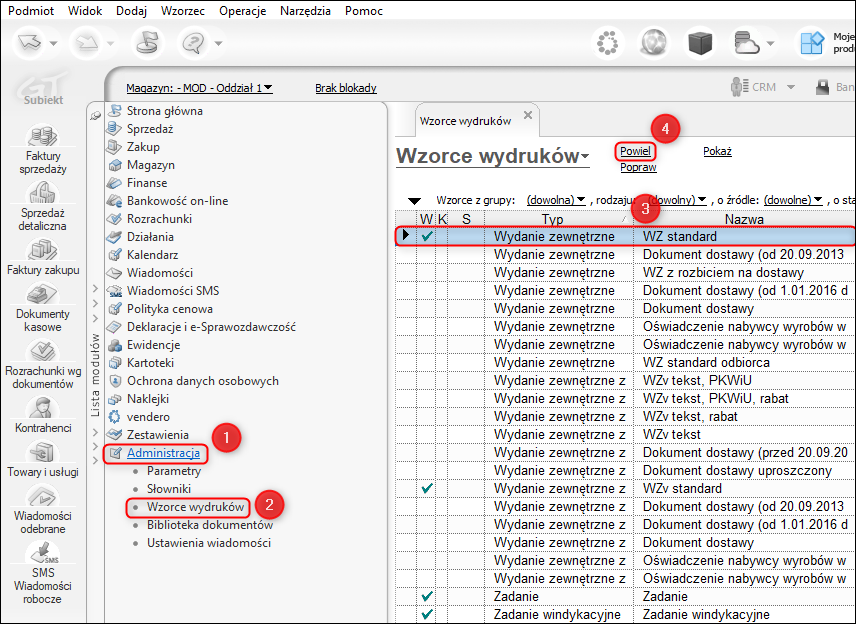856x624 pixels.
Task: Open Dokumenty kasowe shortcut icon
Action: (x=42, y=295)
